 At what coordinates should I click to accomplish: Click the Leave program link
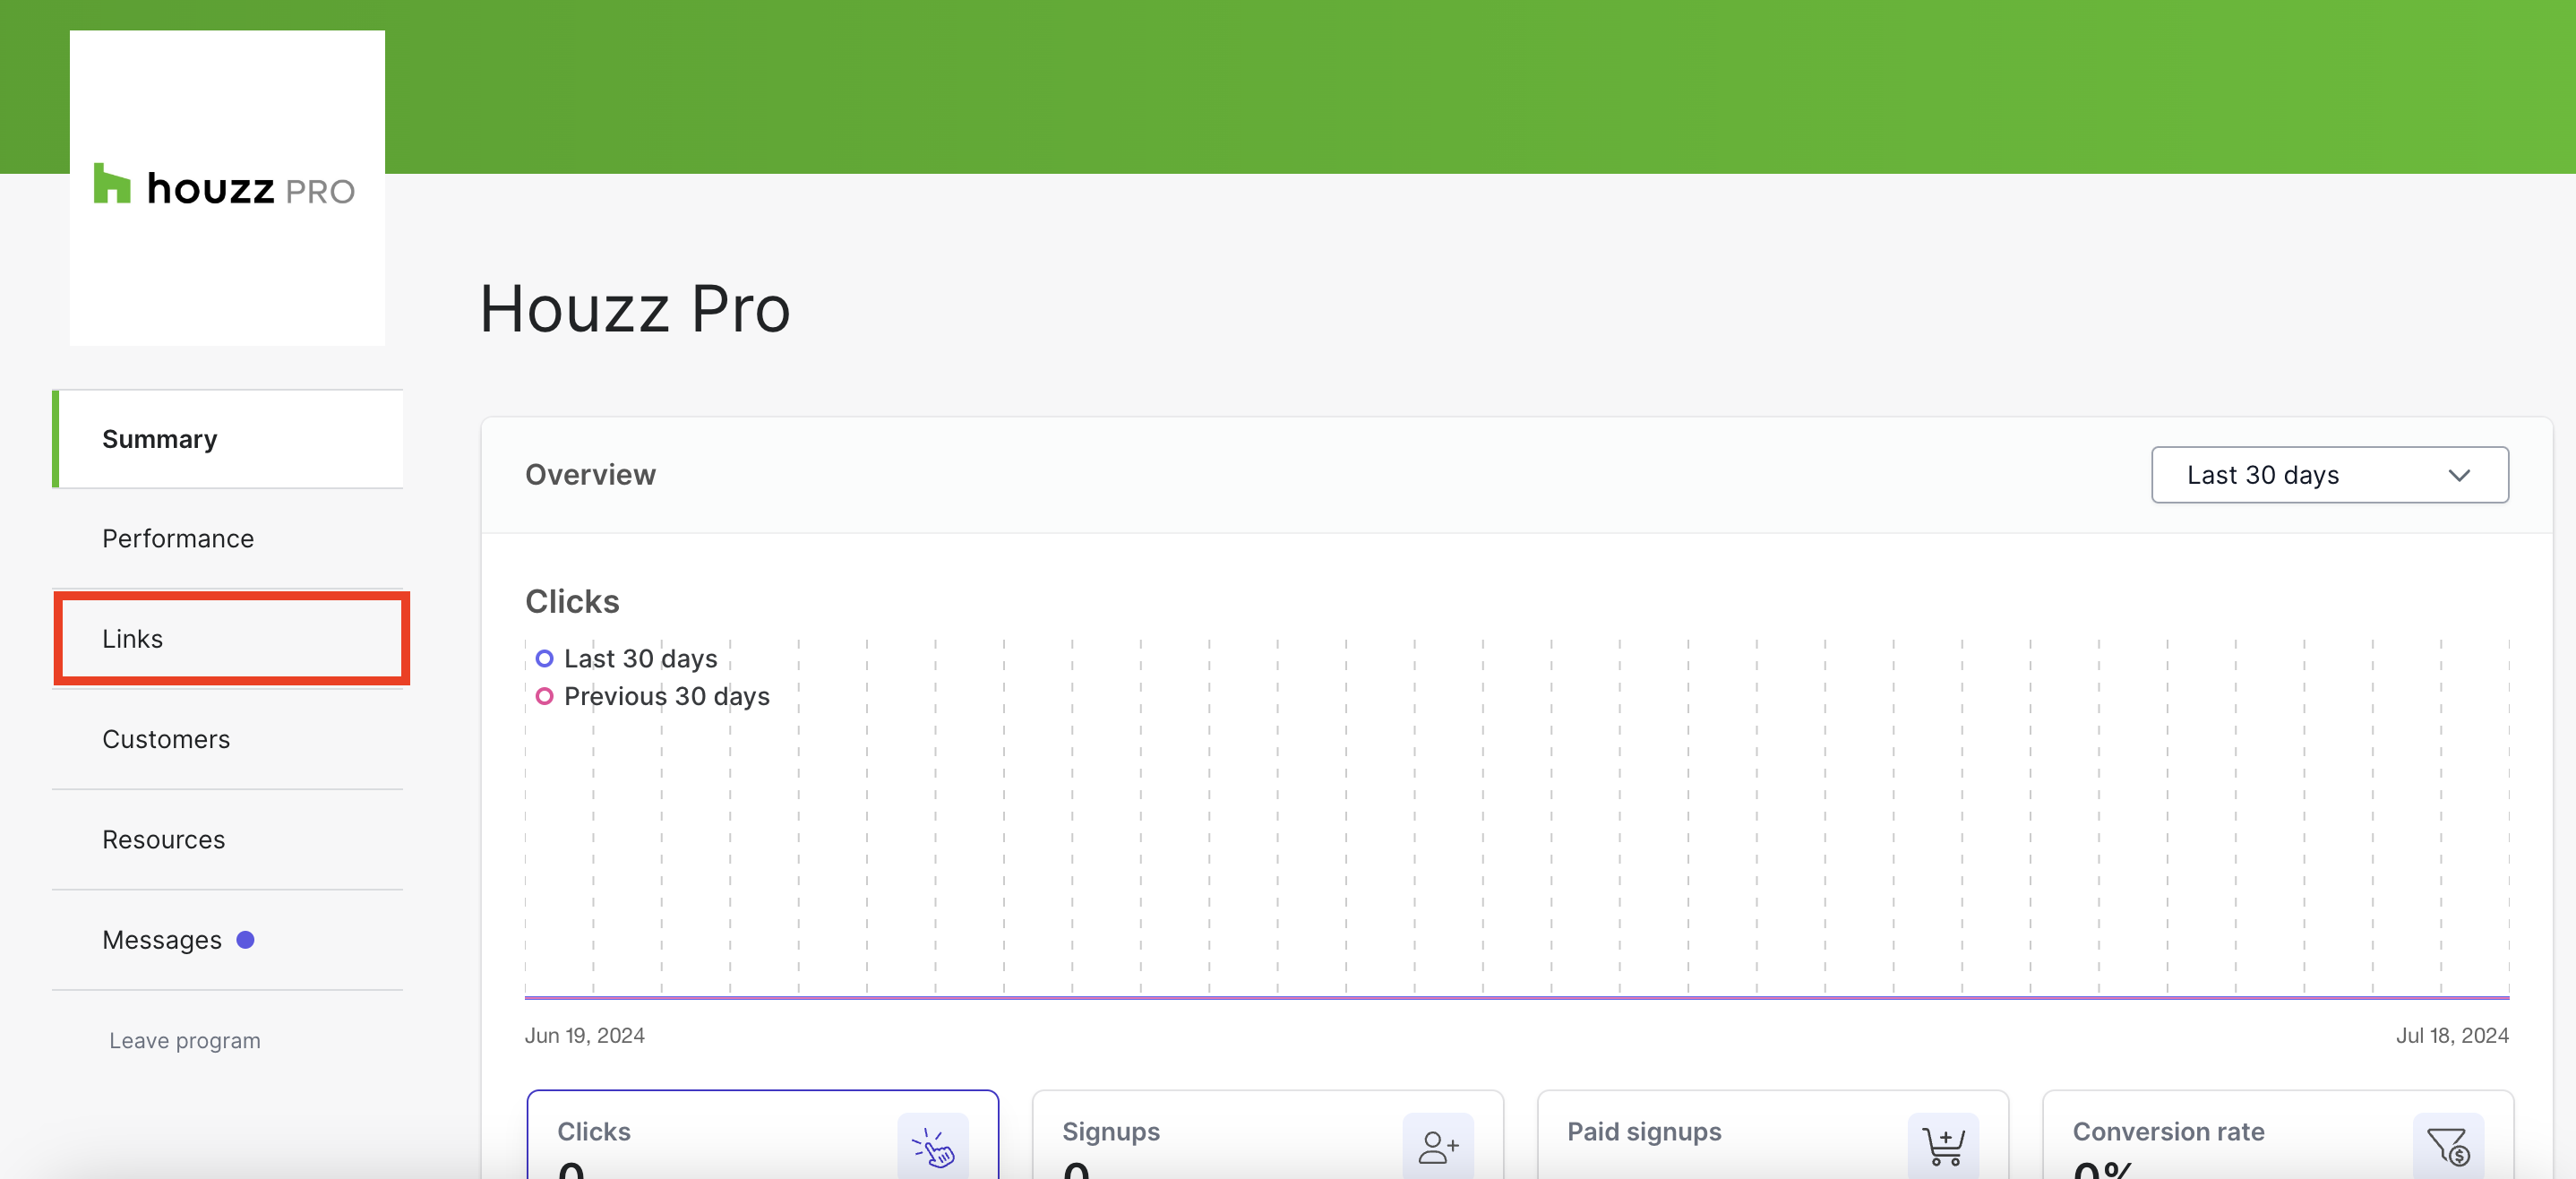[185, 1040]
